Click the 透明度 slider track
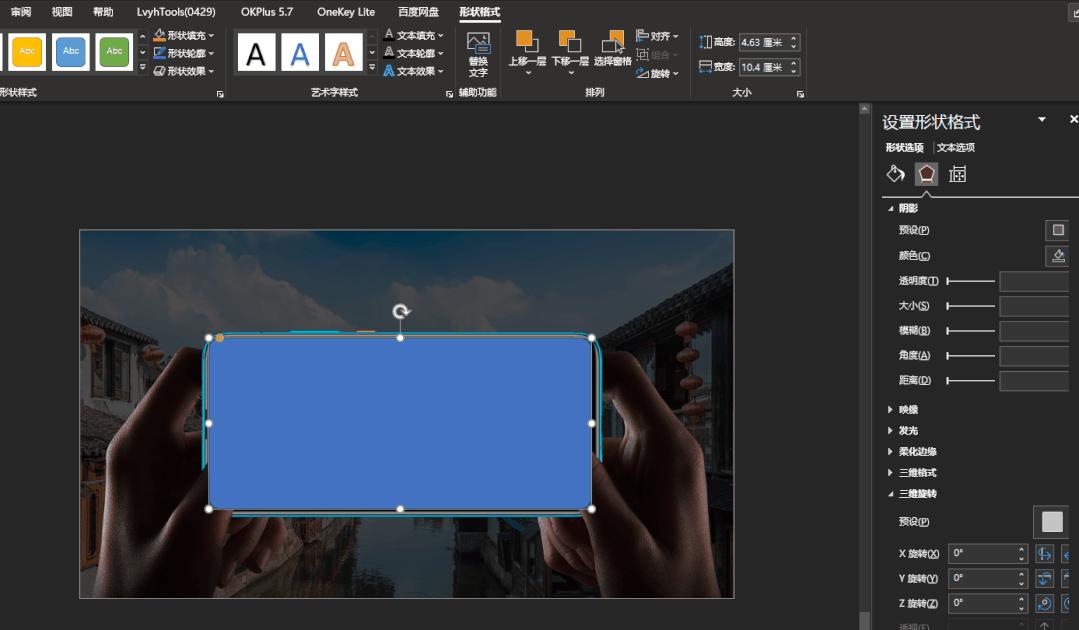Viewport: 1079px width, 630px height. [x=971, y=281]
